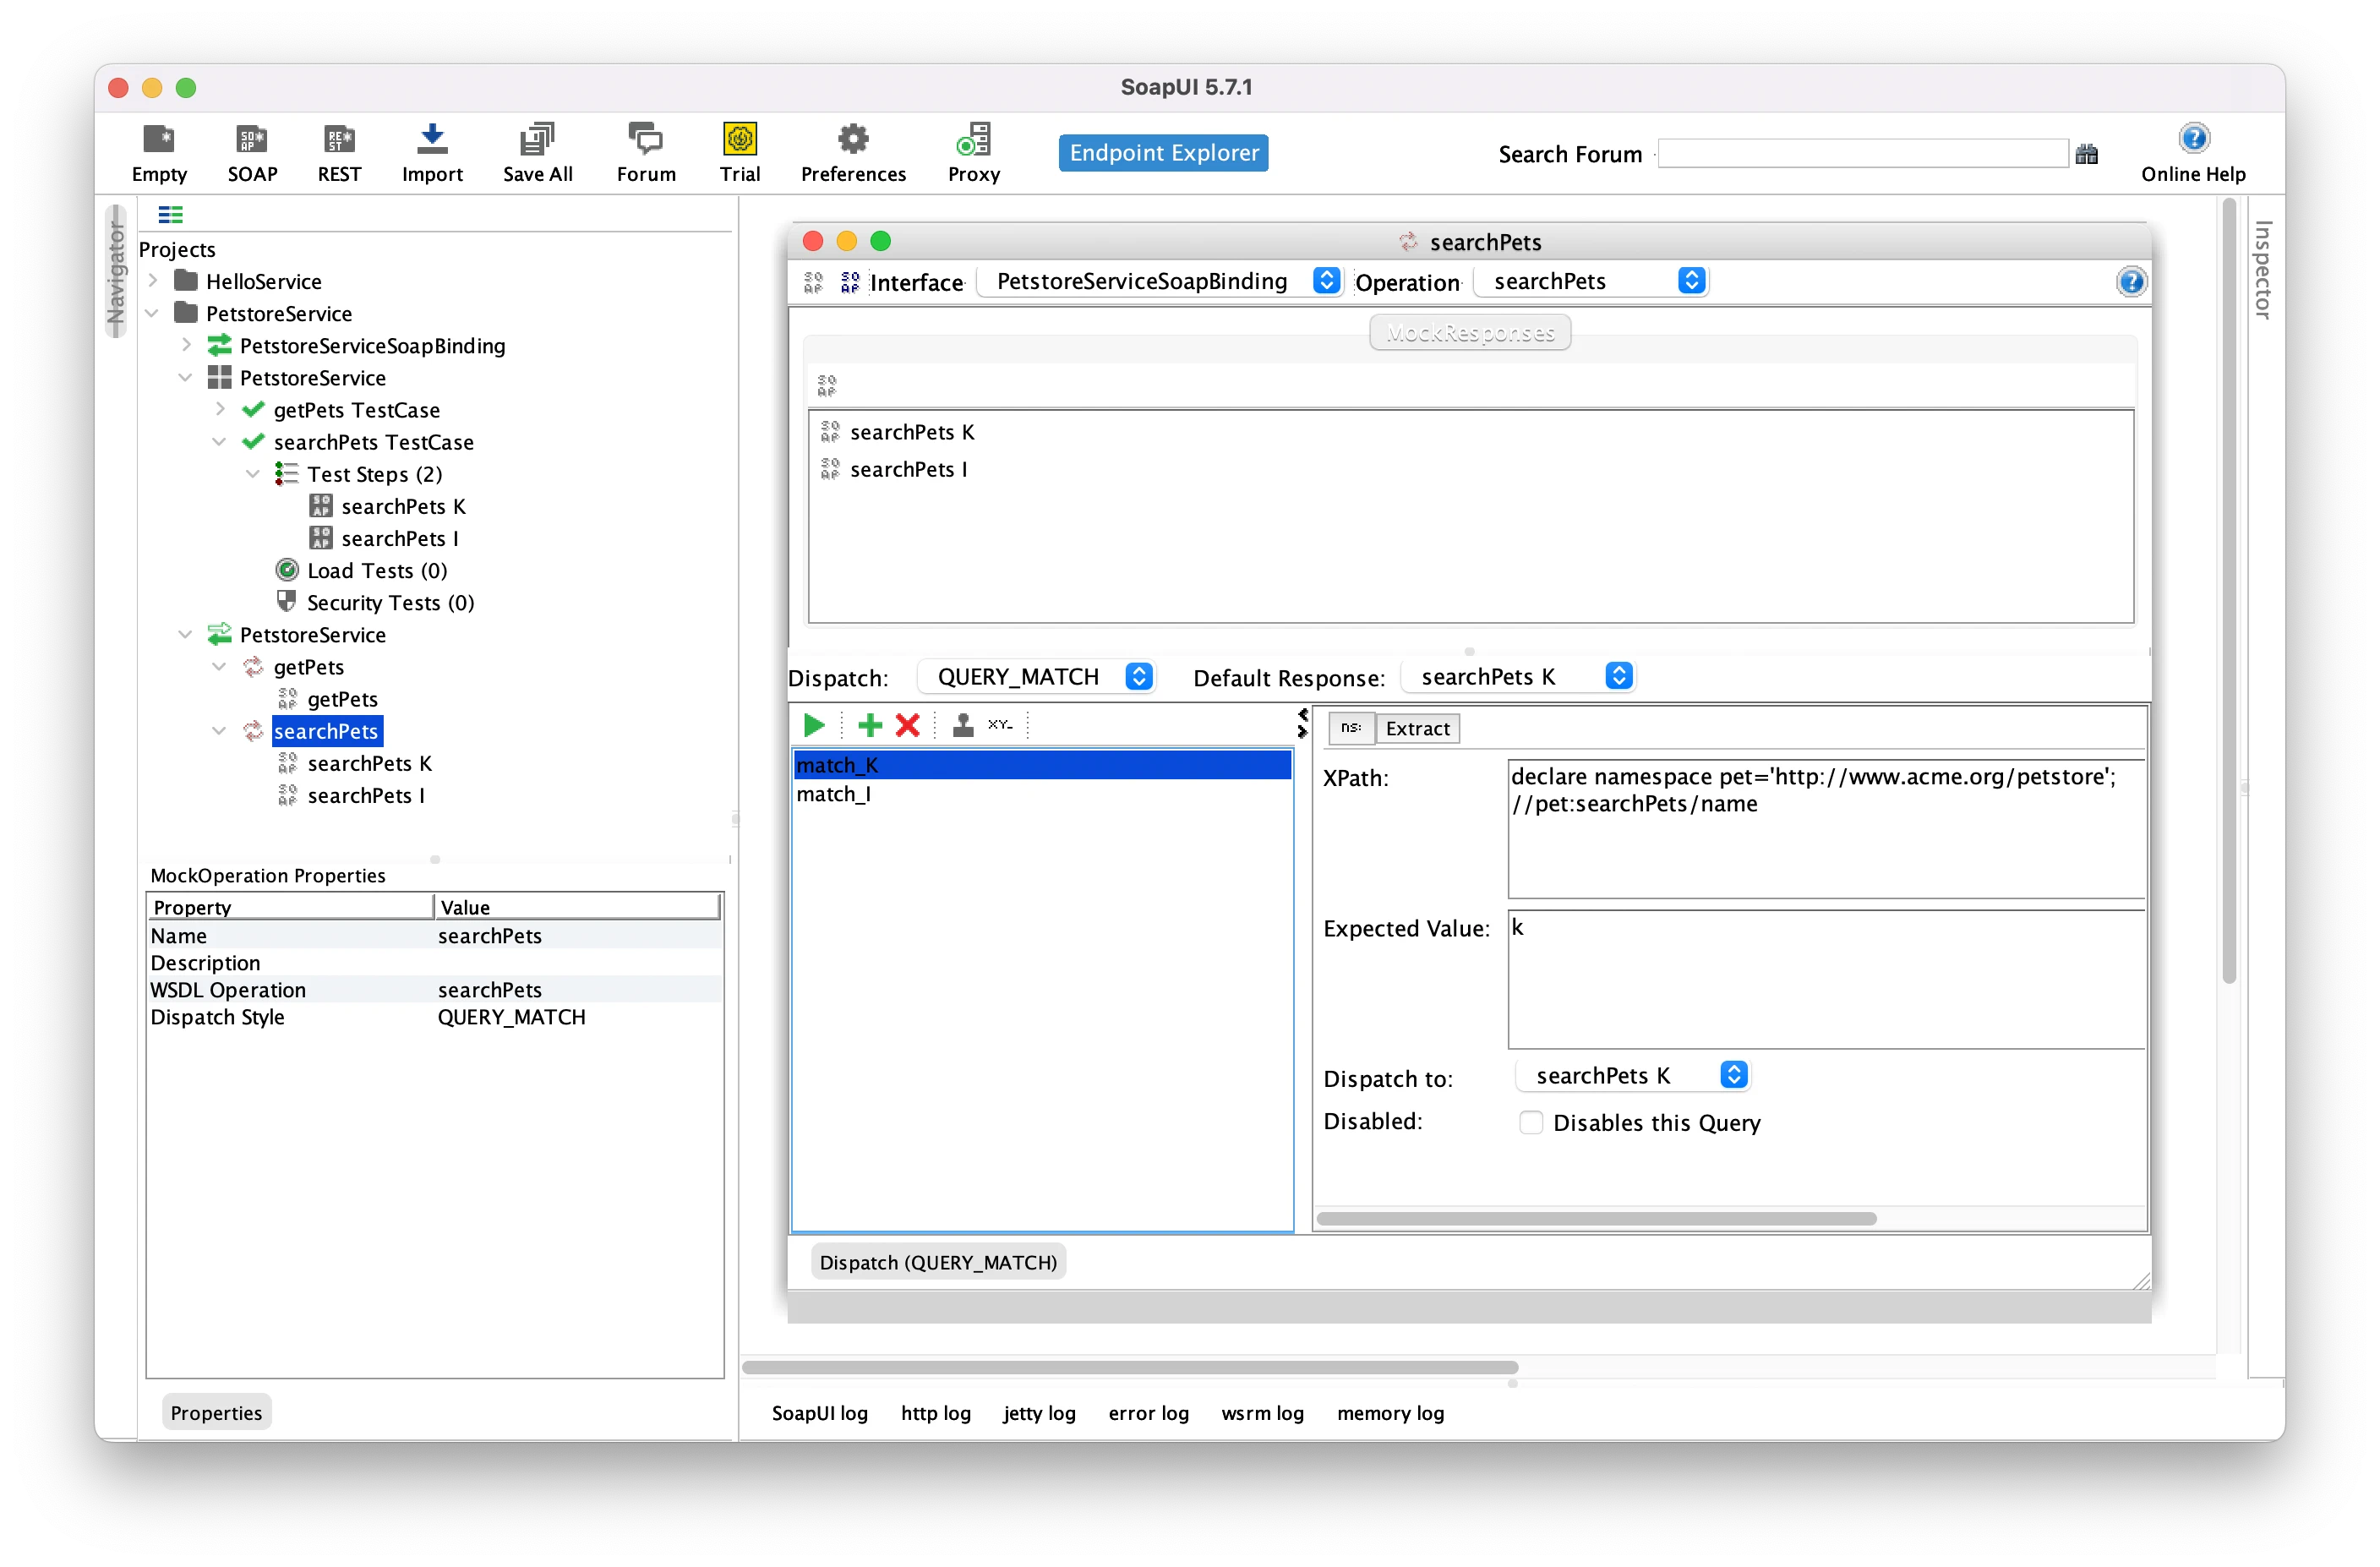The width and height of the screenshot is (2380, 1567).
Task: Run the selected match query
Action: pyautogui.click(x=814, y=725)
